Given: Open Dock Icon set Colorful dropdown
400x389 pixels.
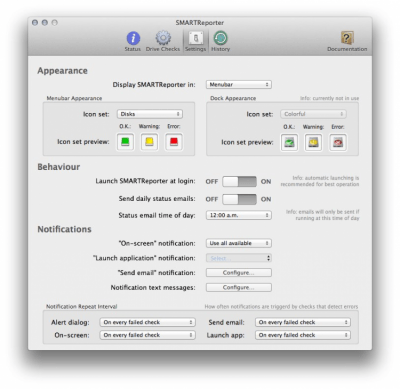Looking at the screenshot, I should 313,114.
